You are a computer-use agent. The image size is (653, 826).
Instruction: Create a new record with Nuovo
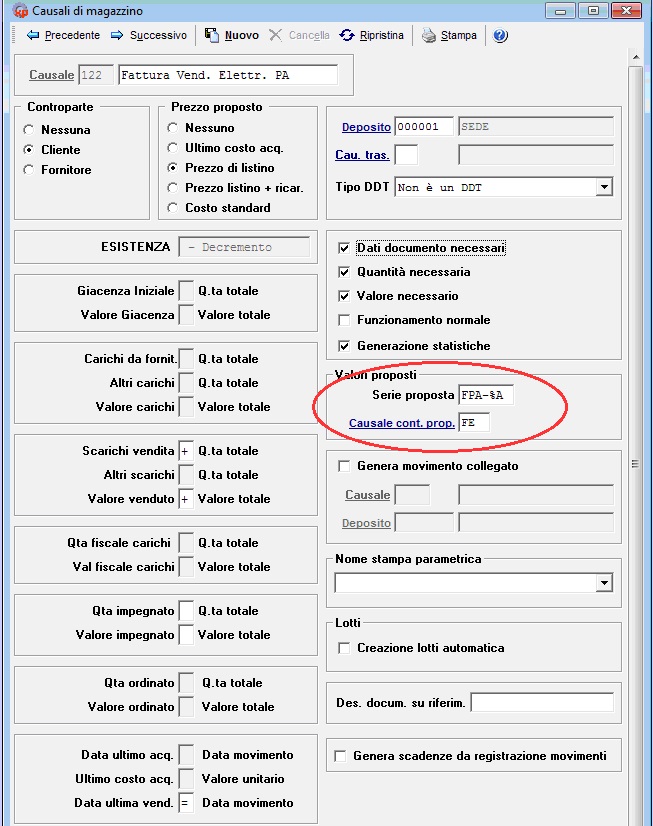[x=212, y=35]
